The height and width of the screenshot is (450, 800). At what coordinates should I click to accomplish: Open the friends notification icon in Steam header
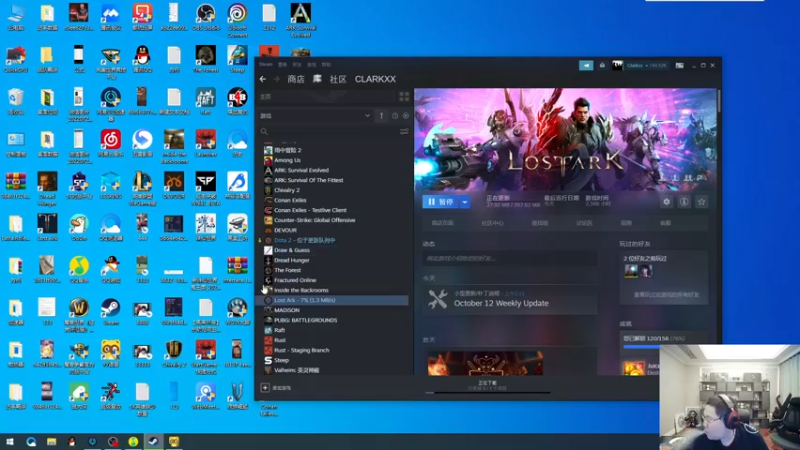pos(602,65)
